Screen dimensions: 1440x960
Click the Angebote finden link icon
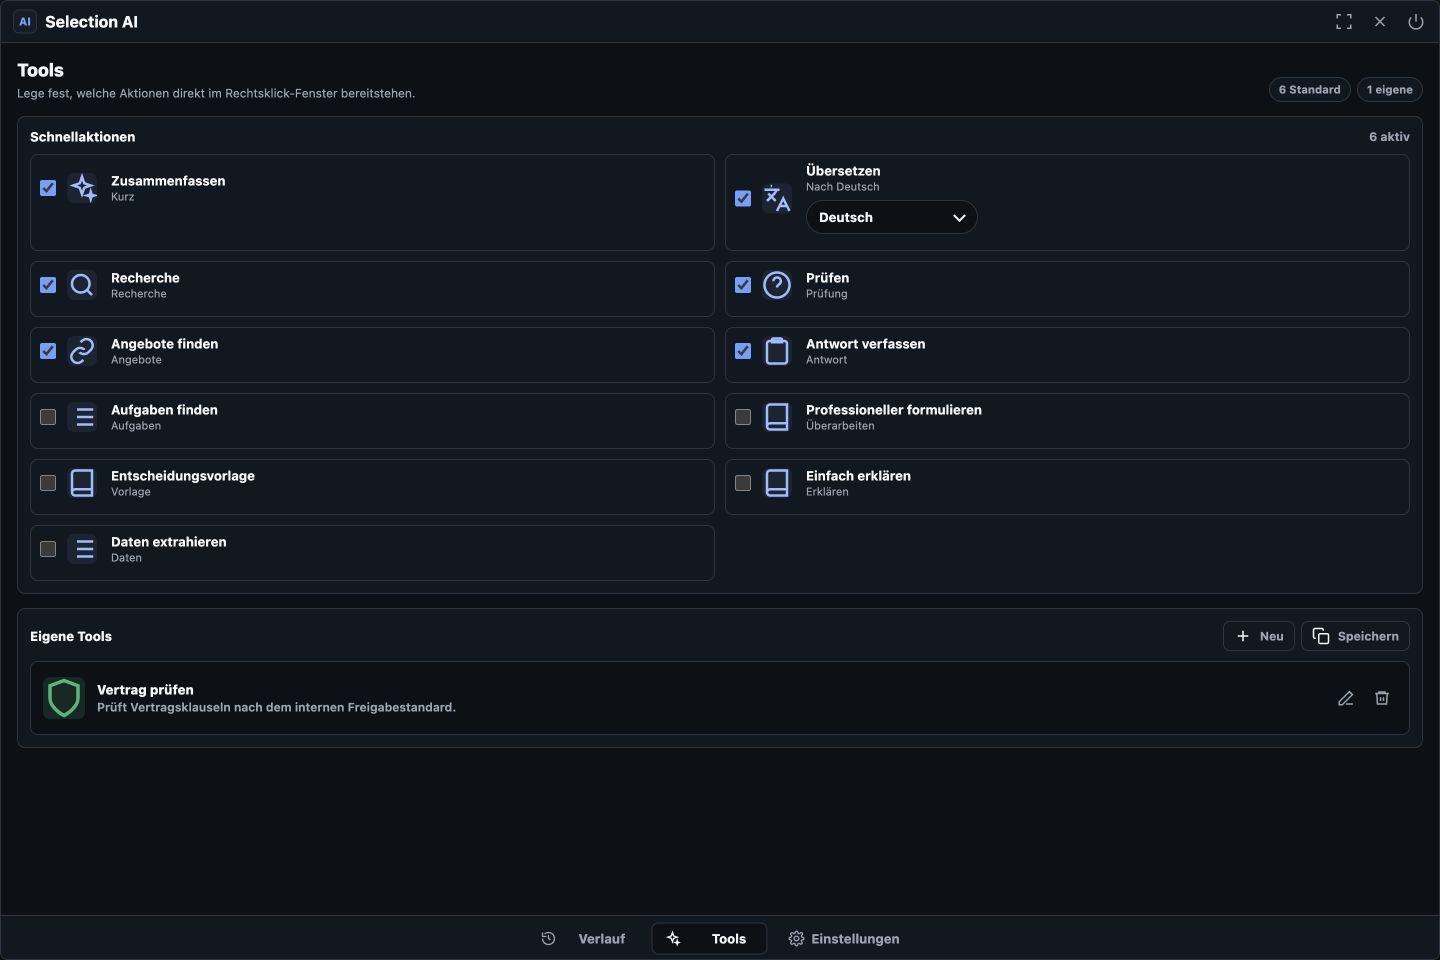82,351
